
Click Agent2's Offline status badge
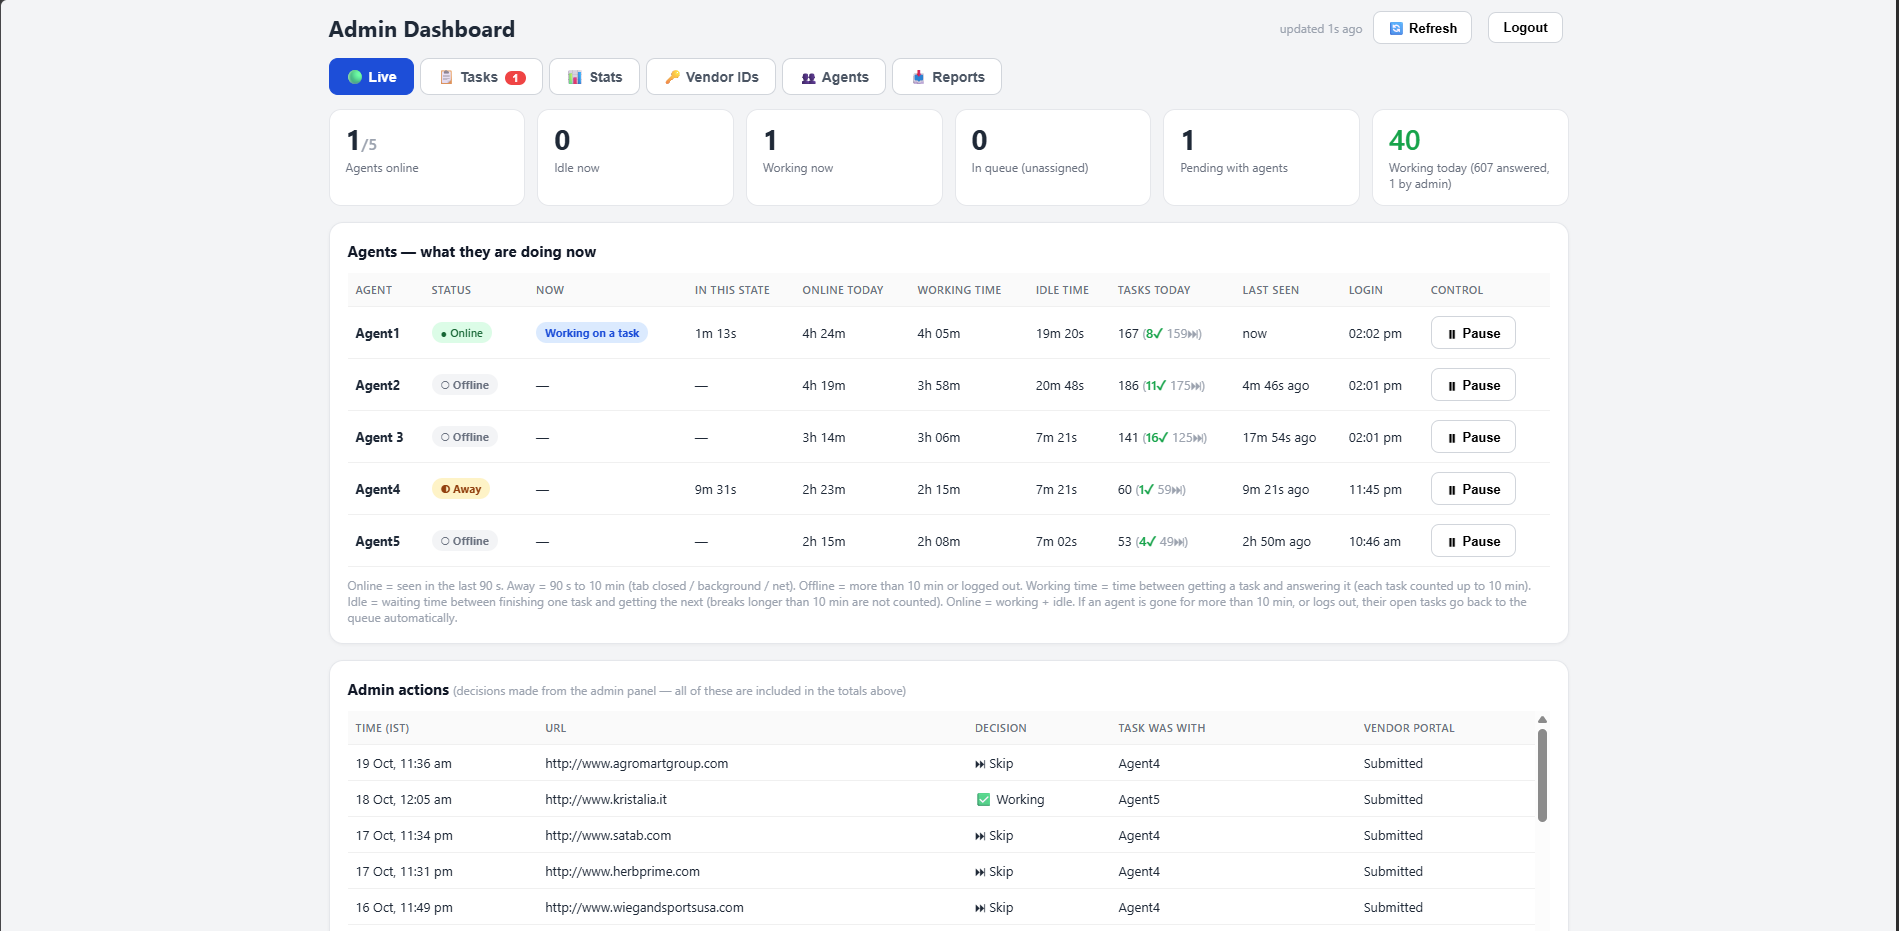pyautogui.click(x=465, y=385)
